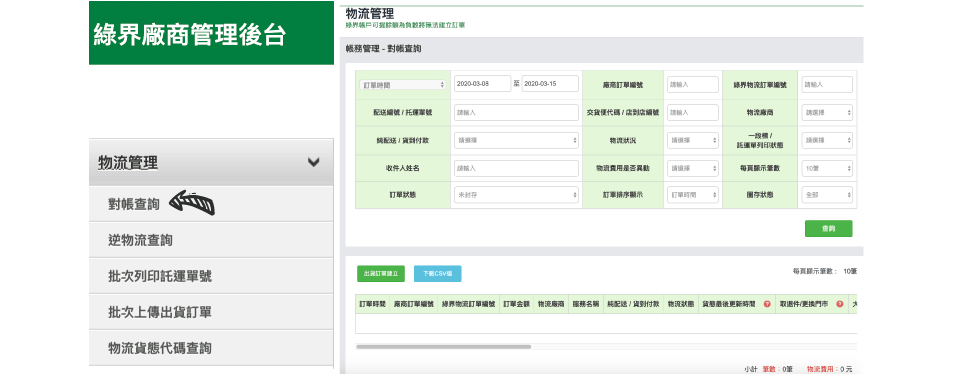The width and height of the screenshot is (960, 377).
Task: Open the 物流狀況 dropdown
Action: [692, 140]
